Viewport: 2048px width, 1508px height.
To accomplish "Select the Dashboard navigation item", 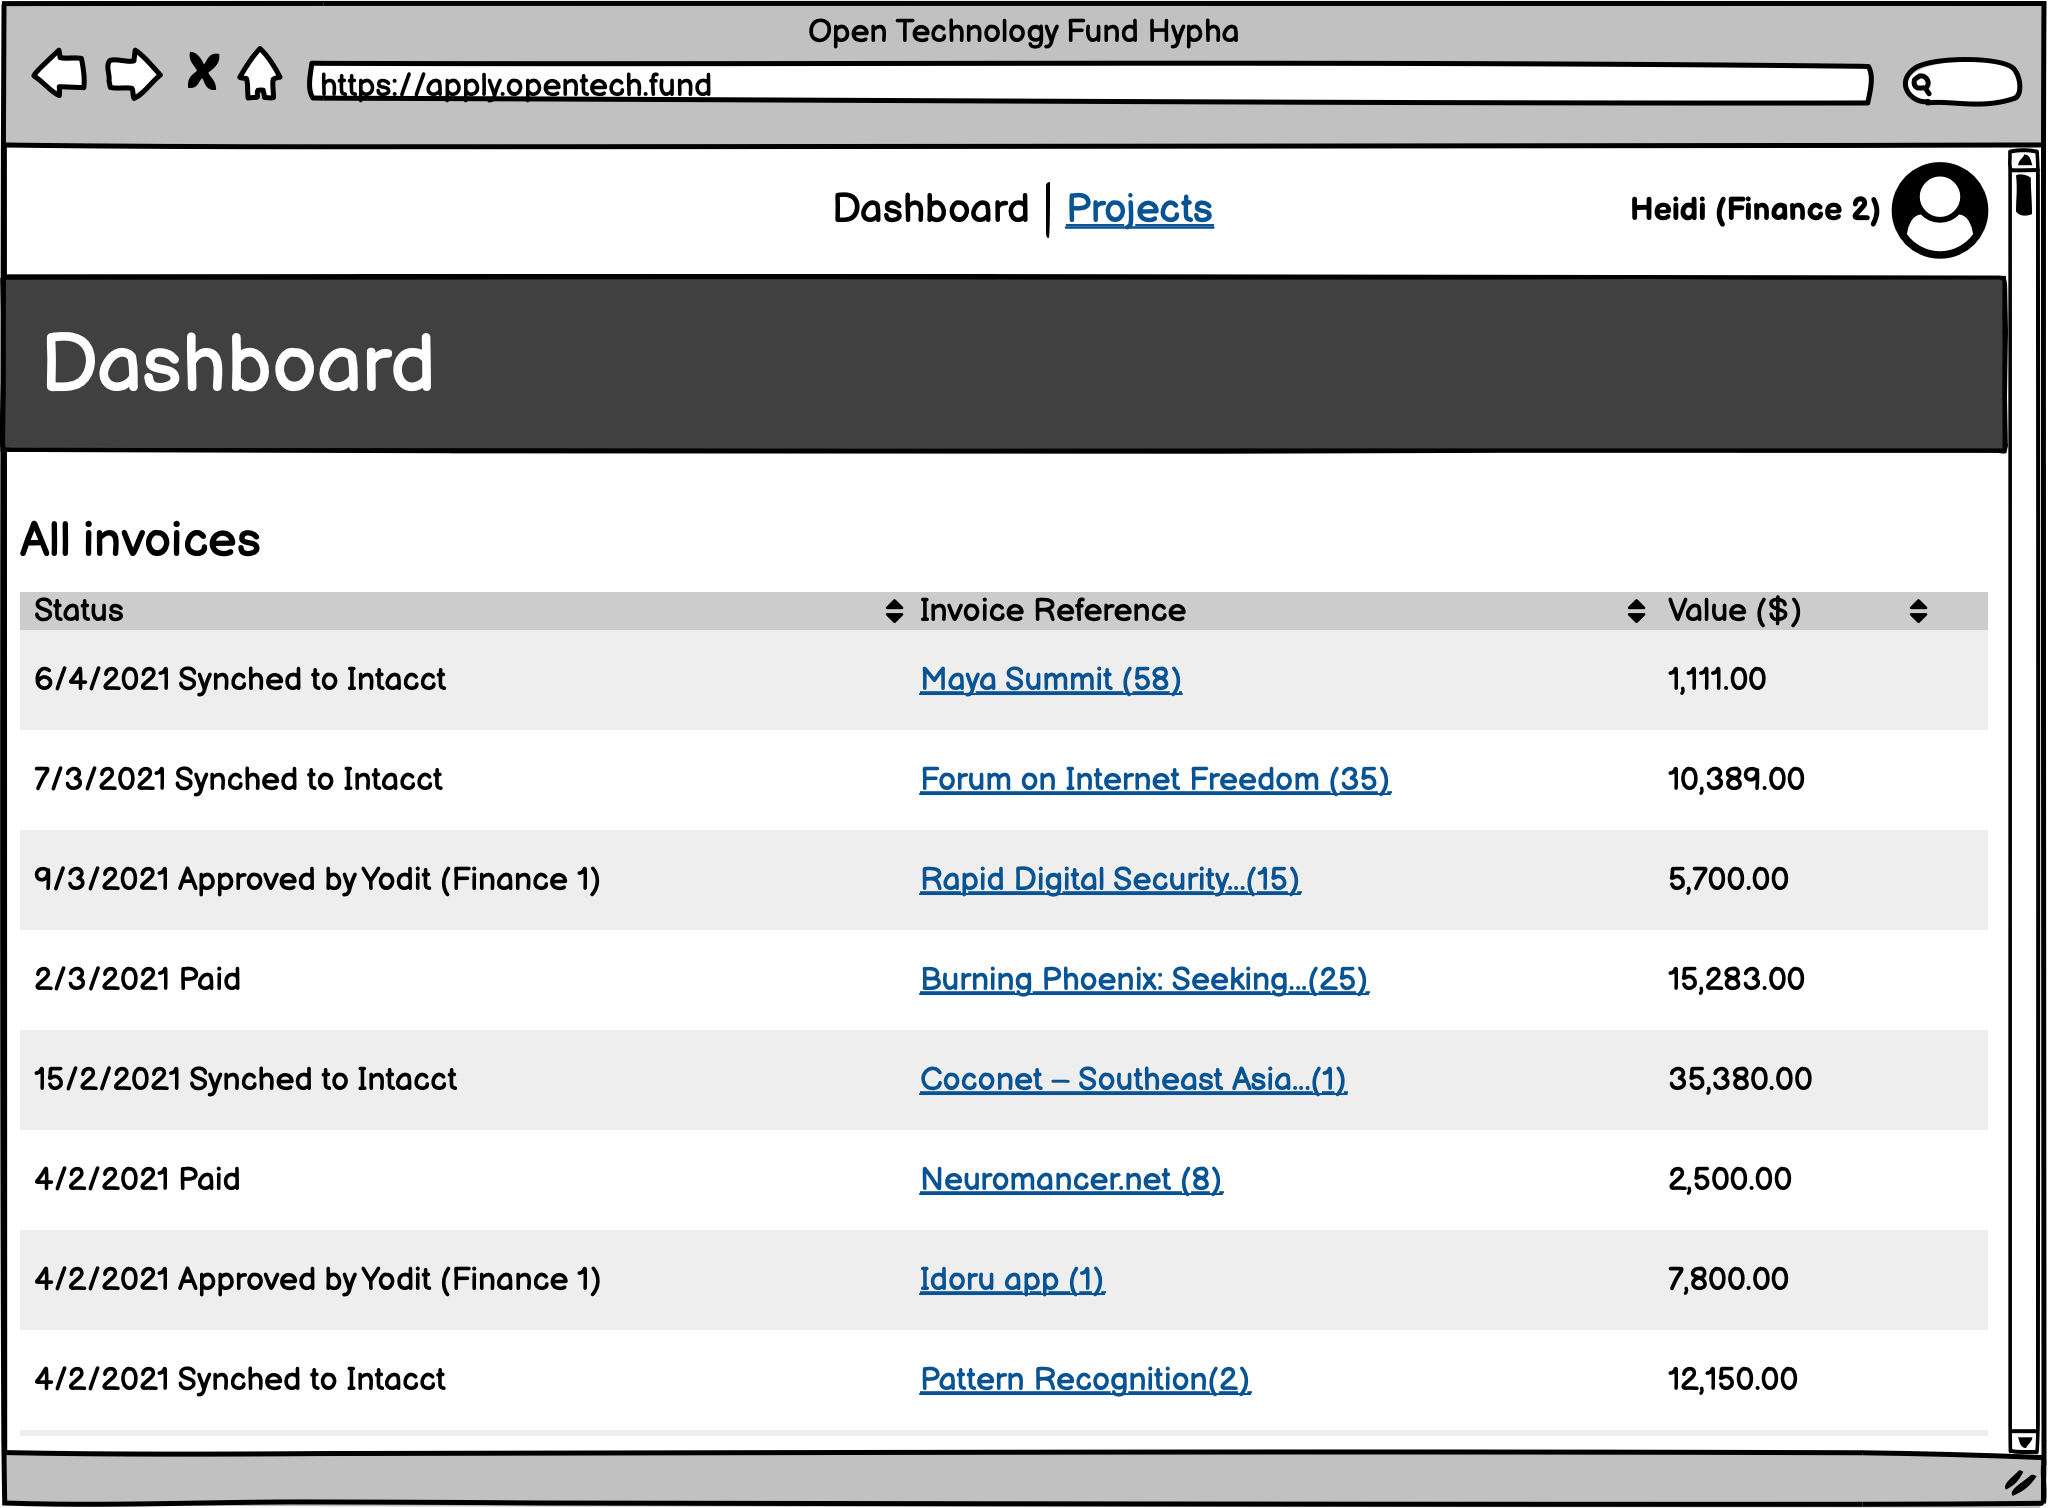I will point(932,208).
